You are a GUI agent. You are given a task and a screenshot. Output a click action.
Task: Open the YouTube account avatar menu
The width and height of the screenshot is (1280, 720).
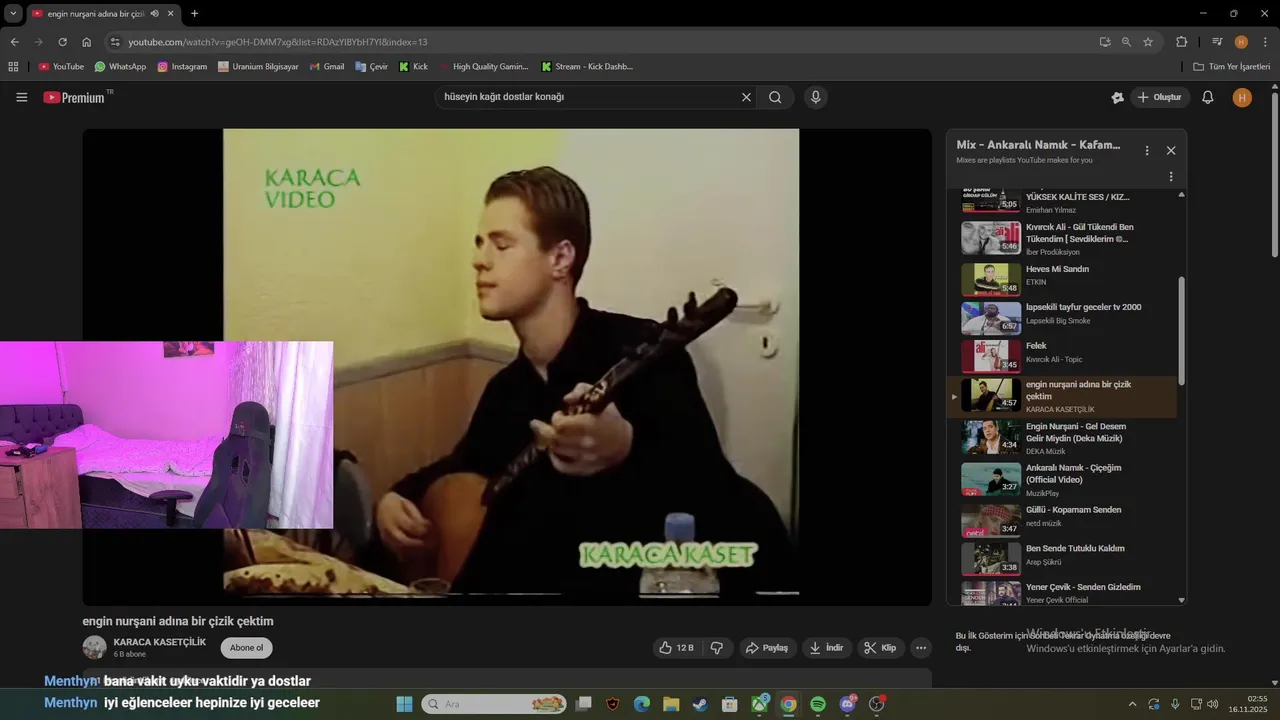pos(1242,97)
